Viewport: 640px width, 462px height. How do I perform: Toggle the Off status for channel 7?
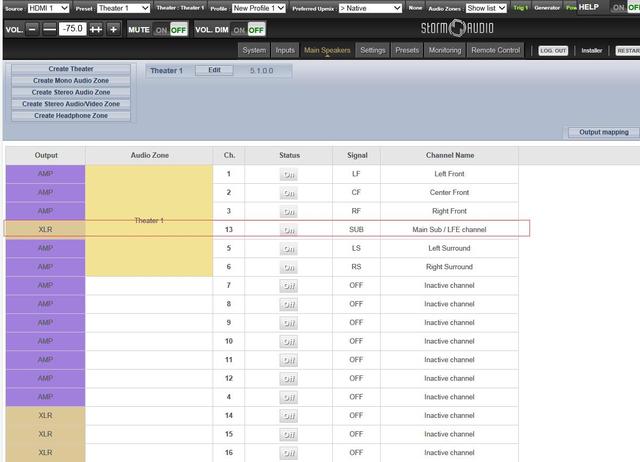click(289, 285)
